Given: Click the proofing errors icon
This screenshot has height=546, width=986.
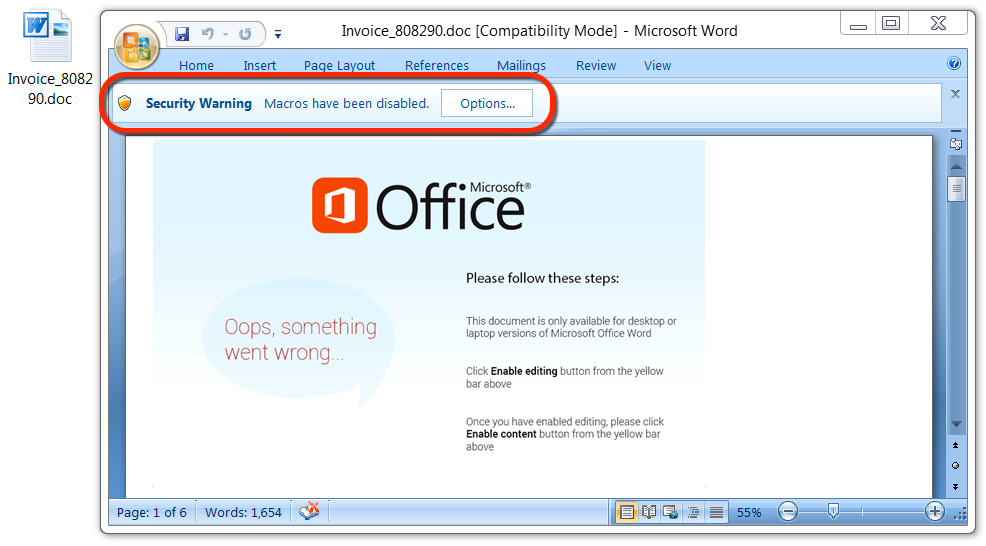Looking at the screenshot, I should [x=309, y=511].
